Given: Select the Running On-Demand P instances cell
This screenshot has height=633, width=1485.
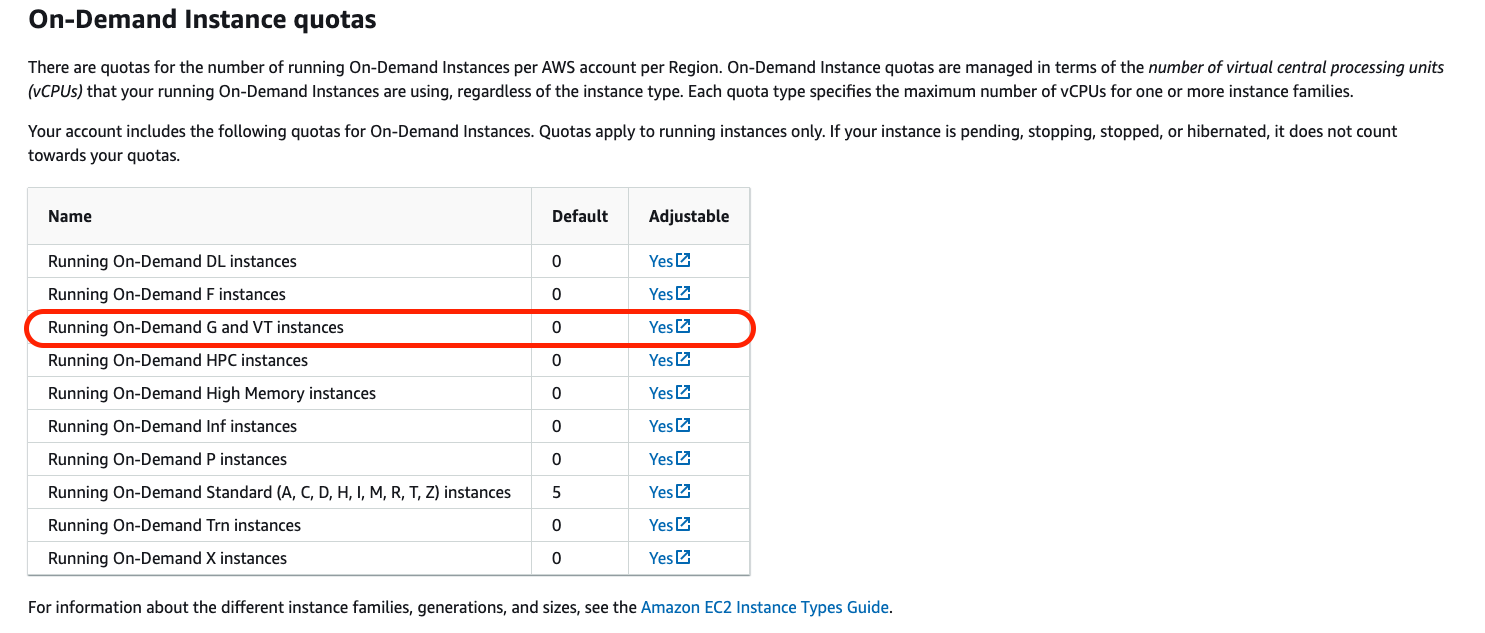Looking at the screenshot, I should [167, 459].
